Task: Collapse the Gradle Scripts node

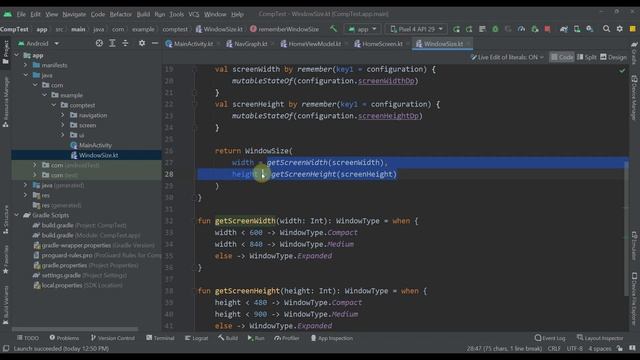Action: (17, 215)
